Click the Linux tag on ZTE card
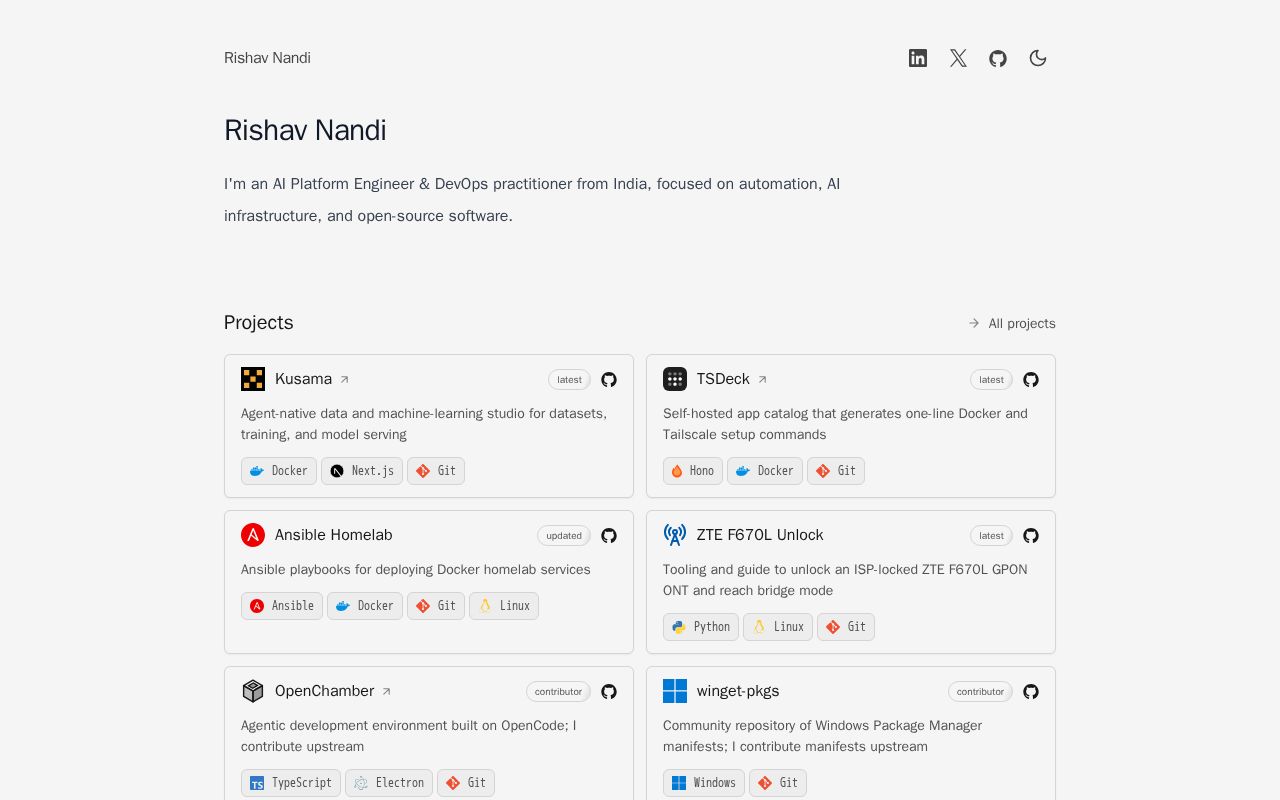Image resolution: width=1280 pixels, height=800 pixels. pos(778,627)
